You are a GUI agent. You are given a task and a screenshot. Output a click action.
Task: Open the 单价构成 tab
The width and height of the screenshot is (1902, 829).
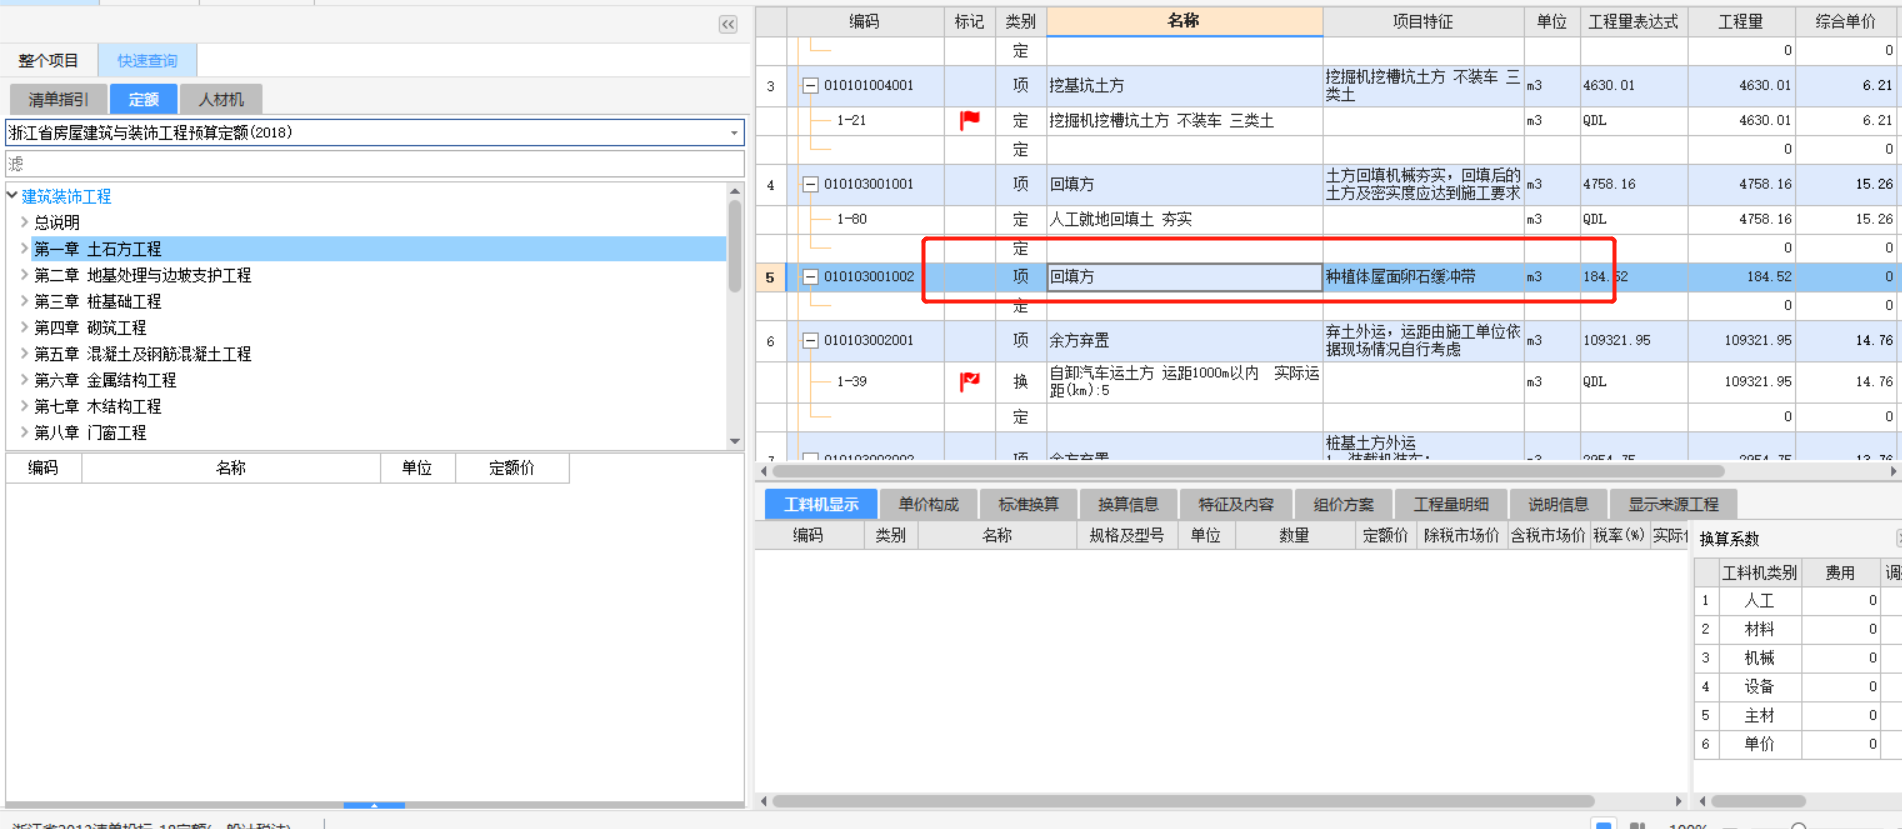tap(928, 504)
